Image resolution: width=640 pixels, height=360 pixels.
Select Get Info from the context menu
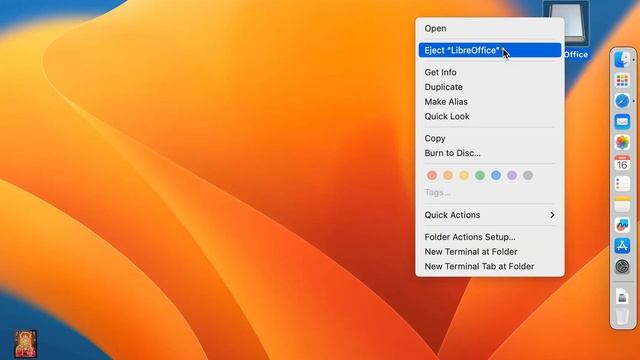pyautogui.click(x=490, y=72)
